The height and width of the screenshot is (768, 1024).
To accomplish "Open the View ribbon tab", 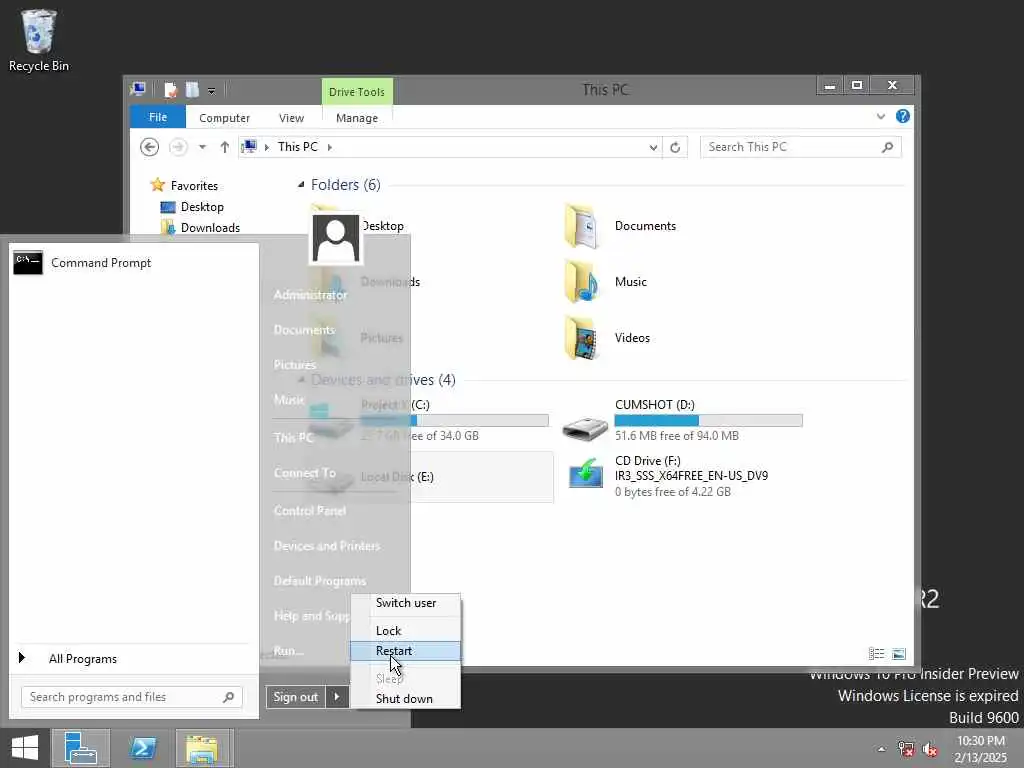I will pyautogui.click(x=291, y=118).
